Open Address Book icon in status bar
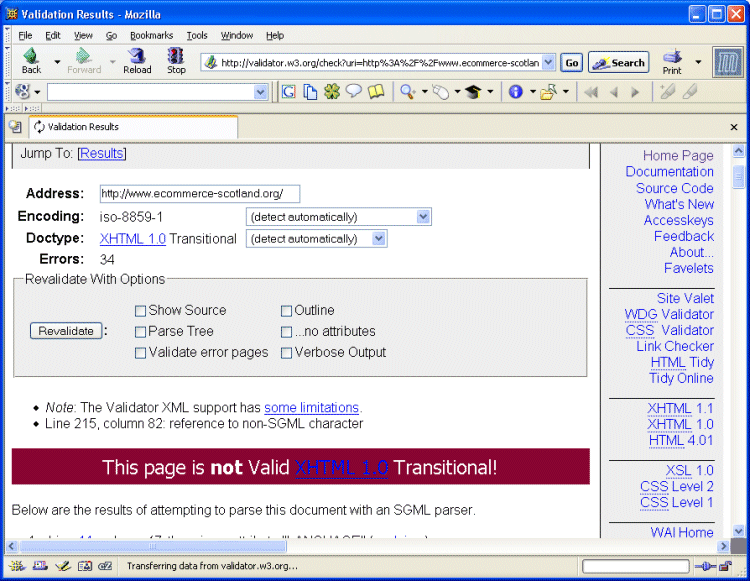Image resolution: width=750 pixels, height=581 pixels. [x=85, y=566]
